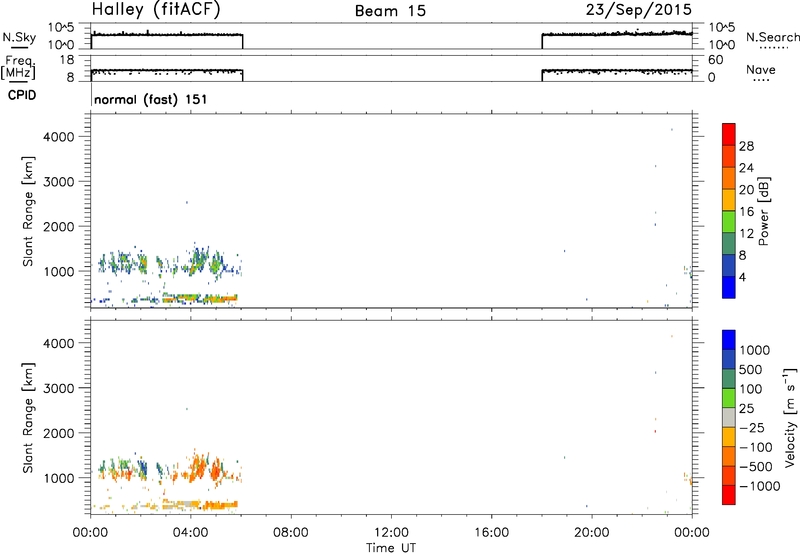Select the 20 label on power colorbar
Viewport: 800px width, 554px height.
(746, 190)
